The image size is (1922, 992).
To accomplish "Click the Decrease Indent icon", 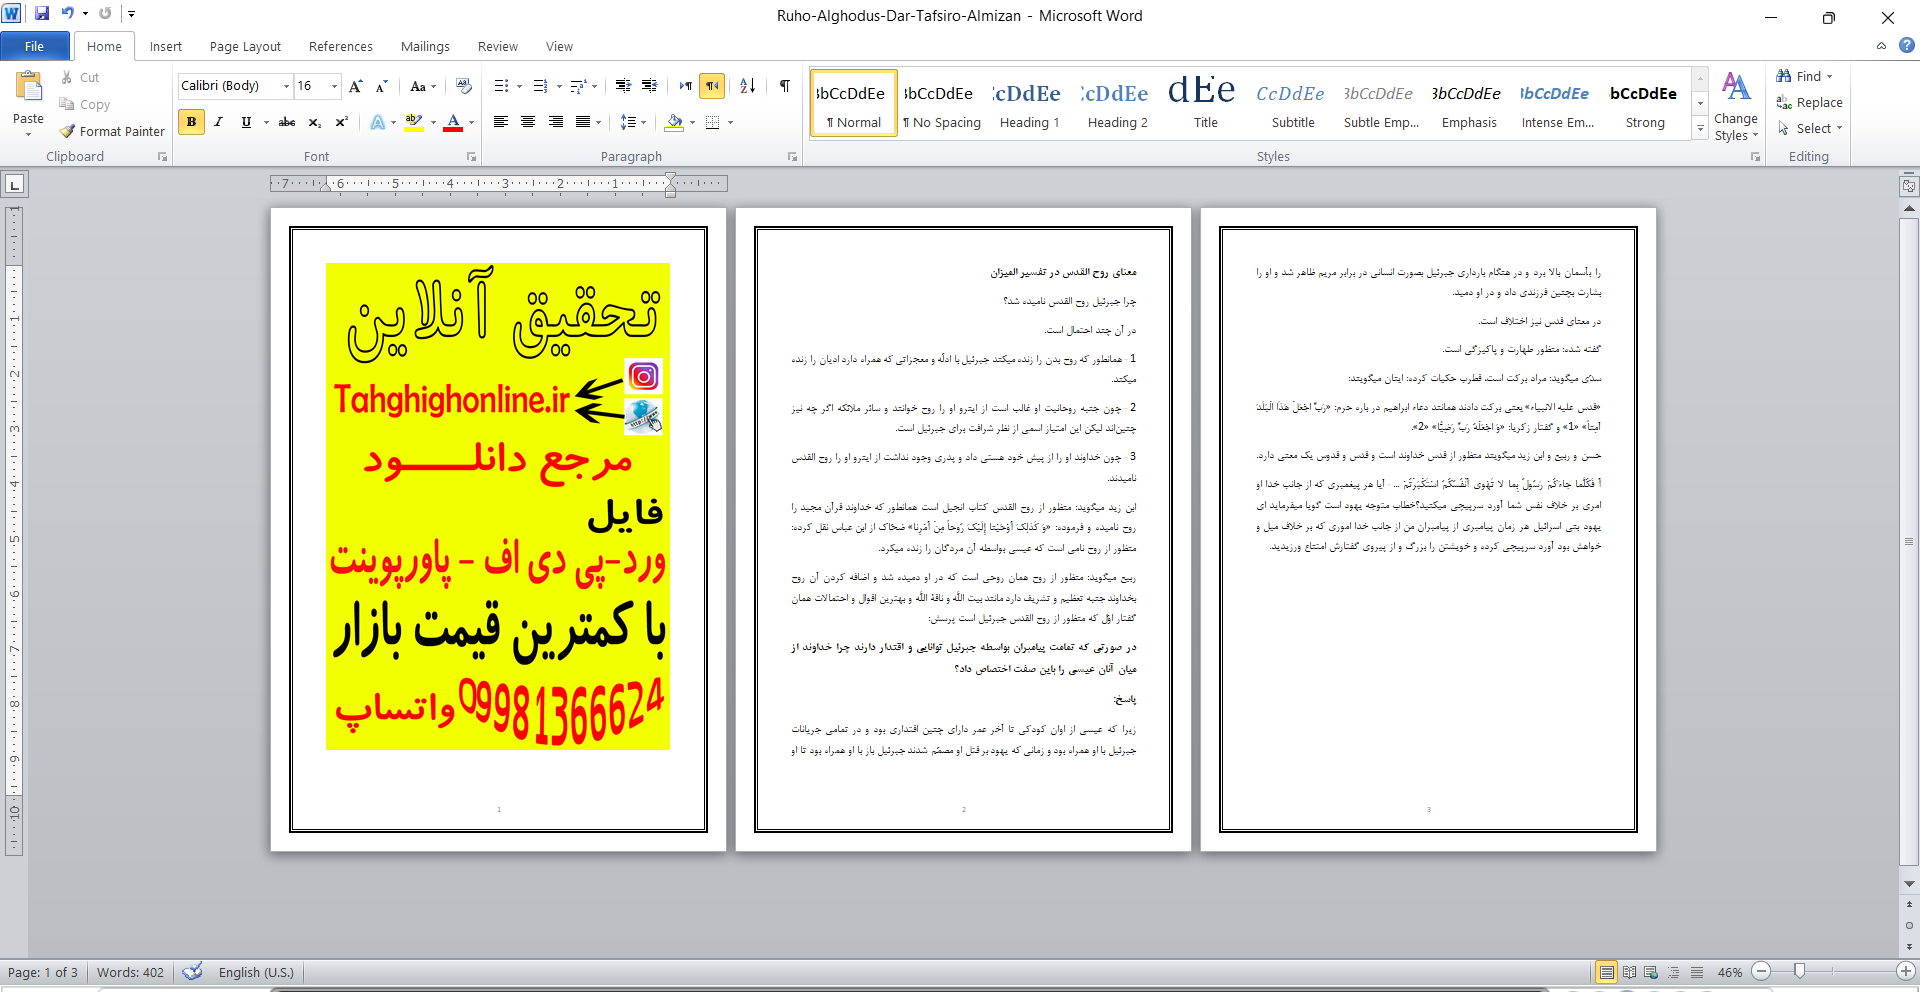I will (x=623, y=86).
